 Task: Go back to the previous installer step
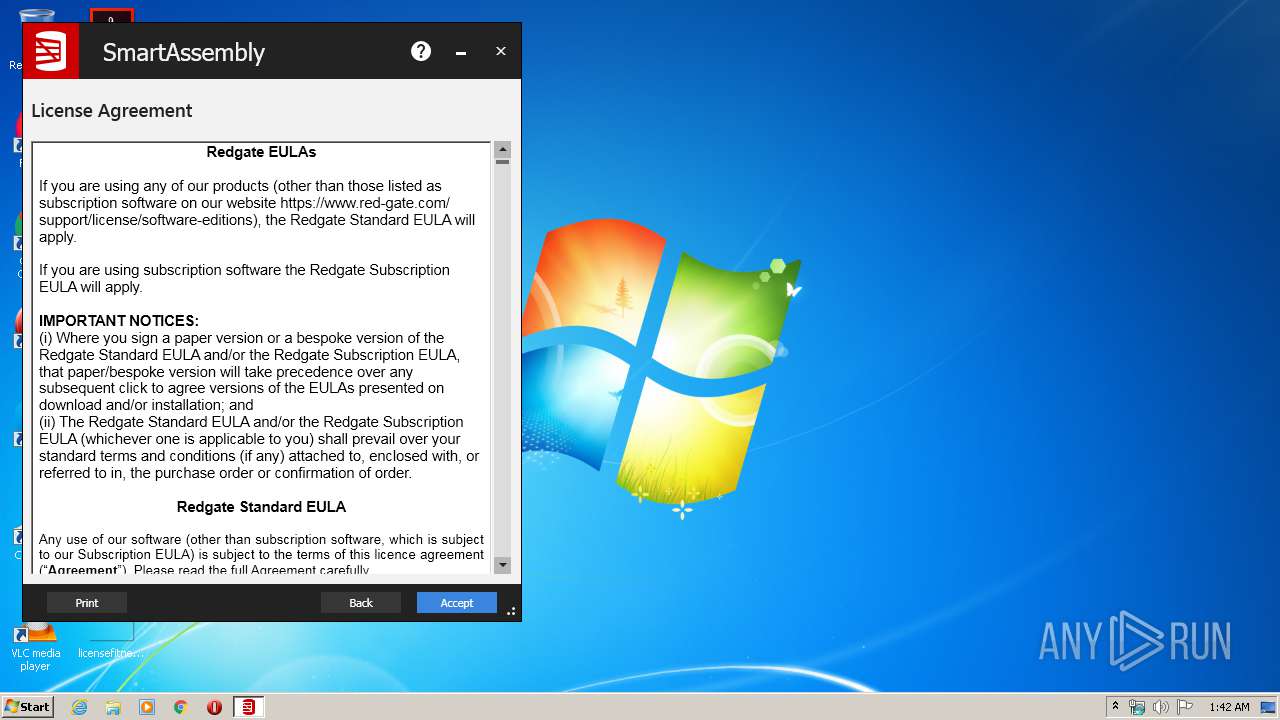[x=361, y=602]
